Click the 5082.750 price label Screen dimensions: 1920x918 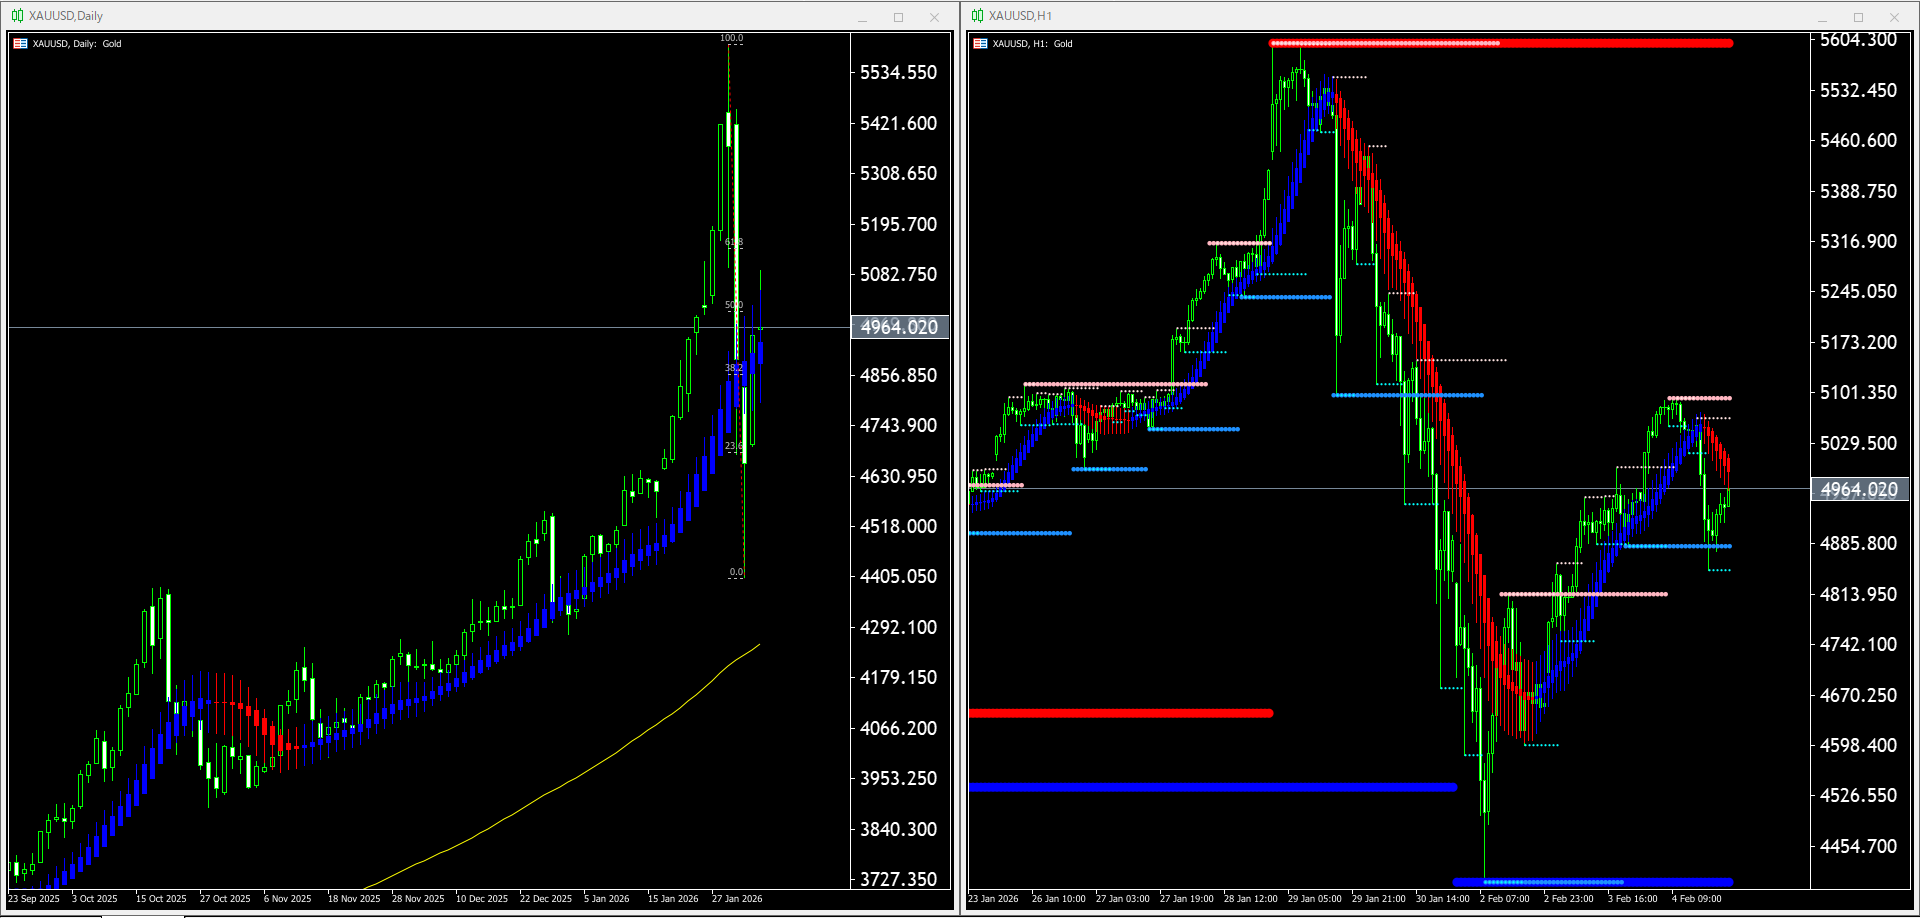click(x=898, y=274)
